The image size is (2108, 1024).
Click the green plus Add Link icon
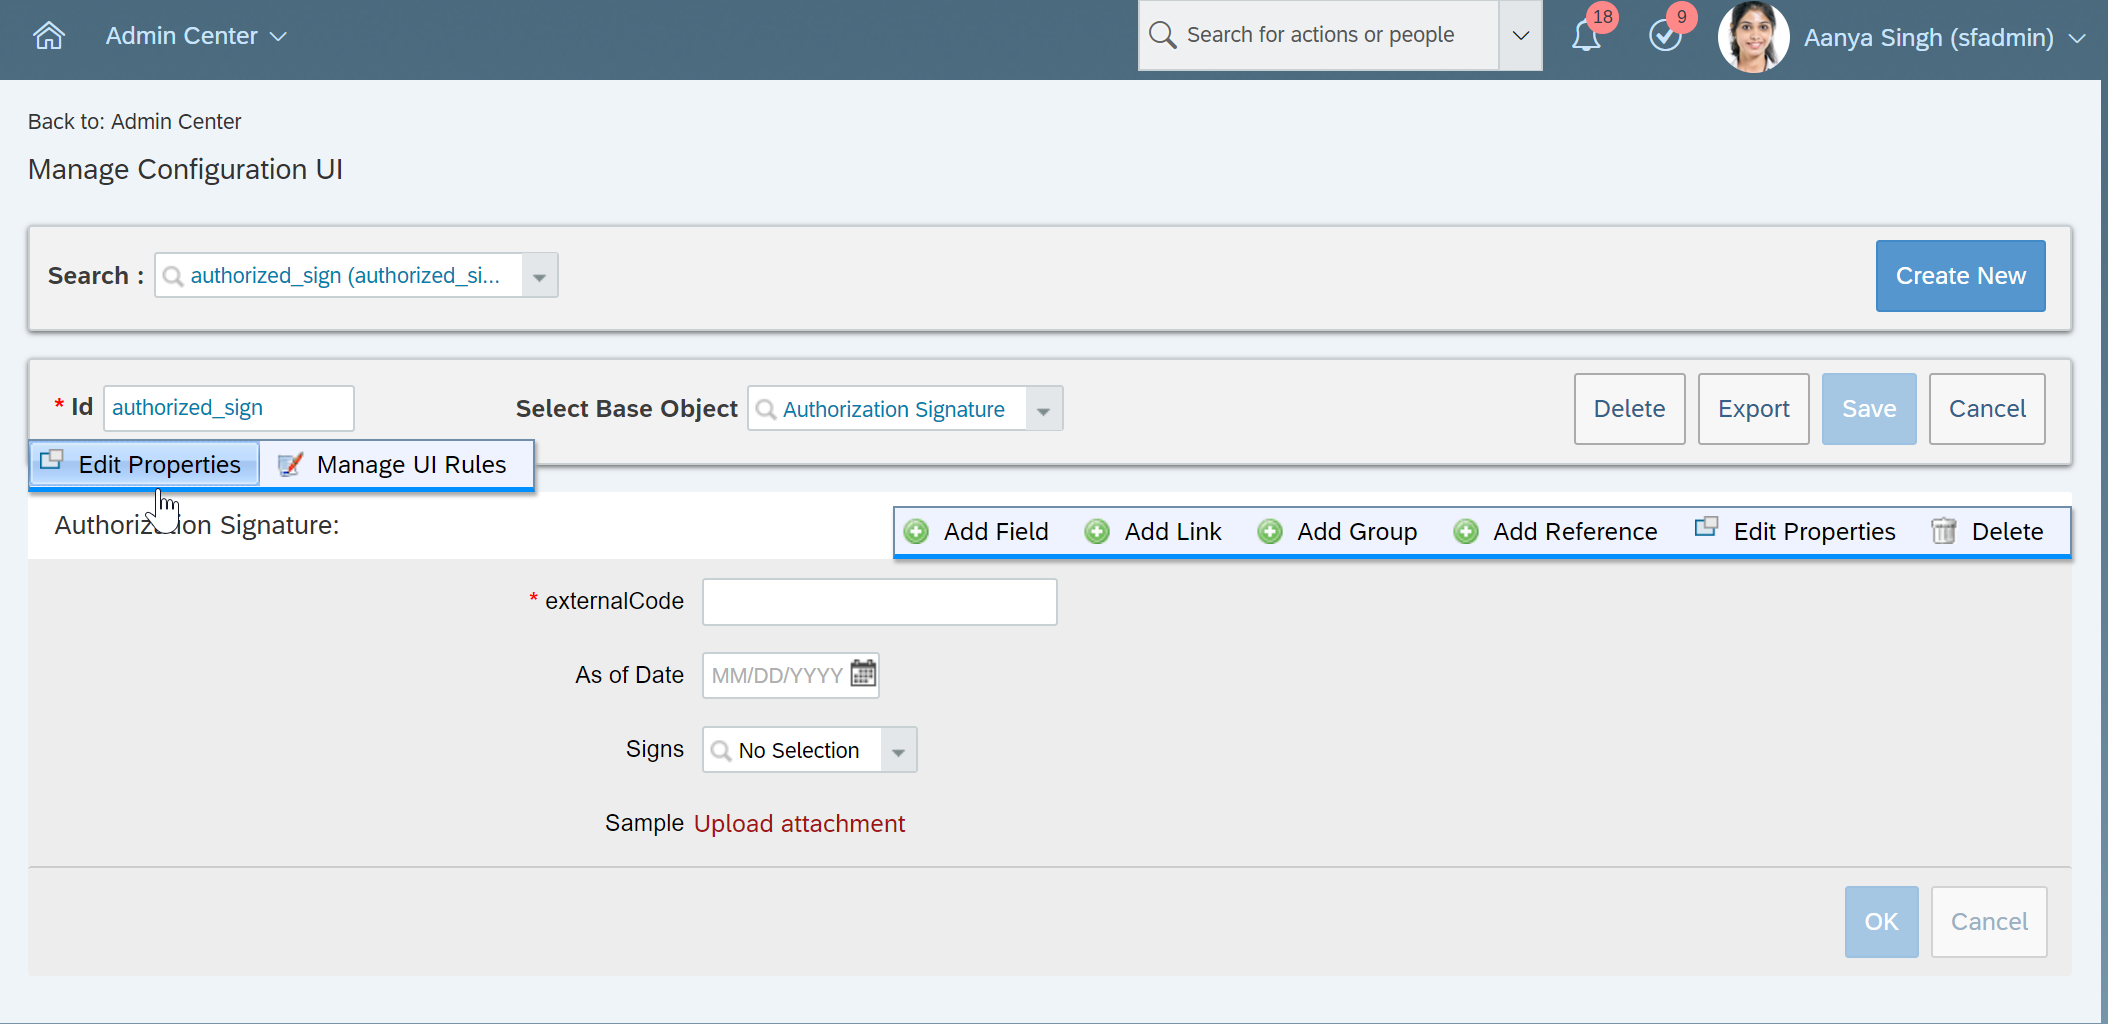pos(1097,531)
